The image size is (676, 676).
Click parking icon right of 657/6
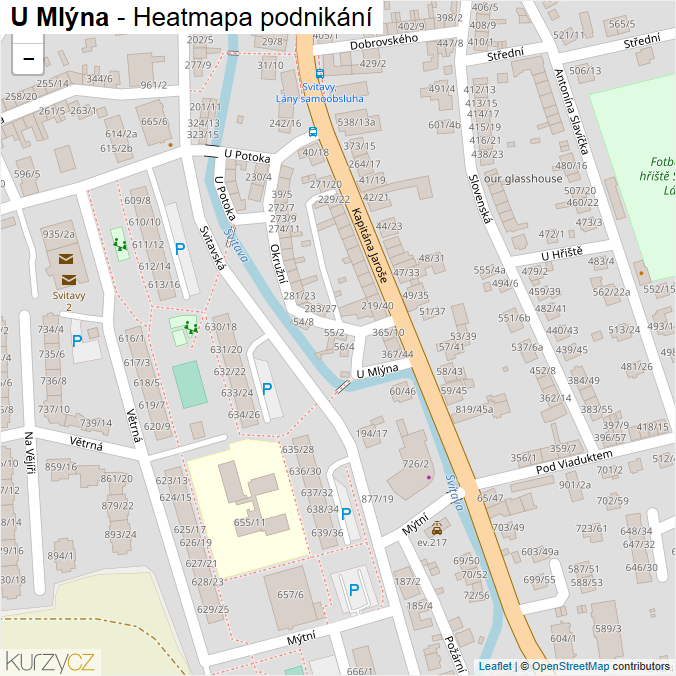pos(354,589)
